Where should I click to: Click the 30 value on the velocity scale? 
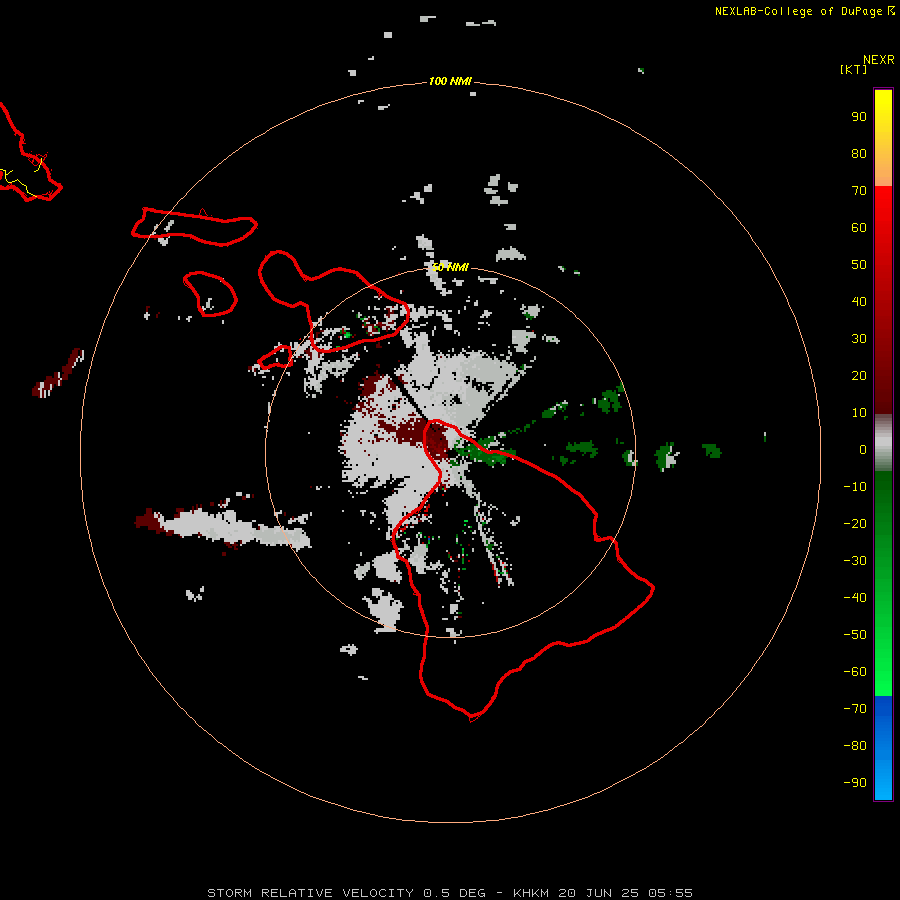[859, 339]
